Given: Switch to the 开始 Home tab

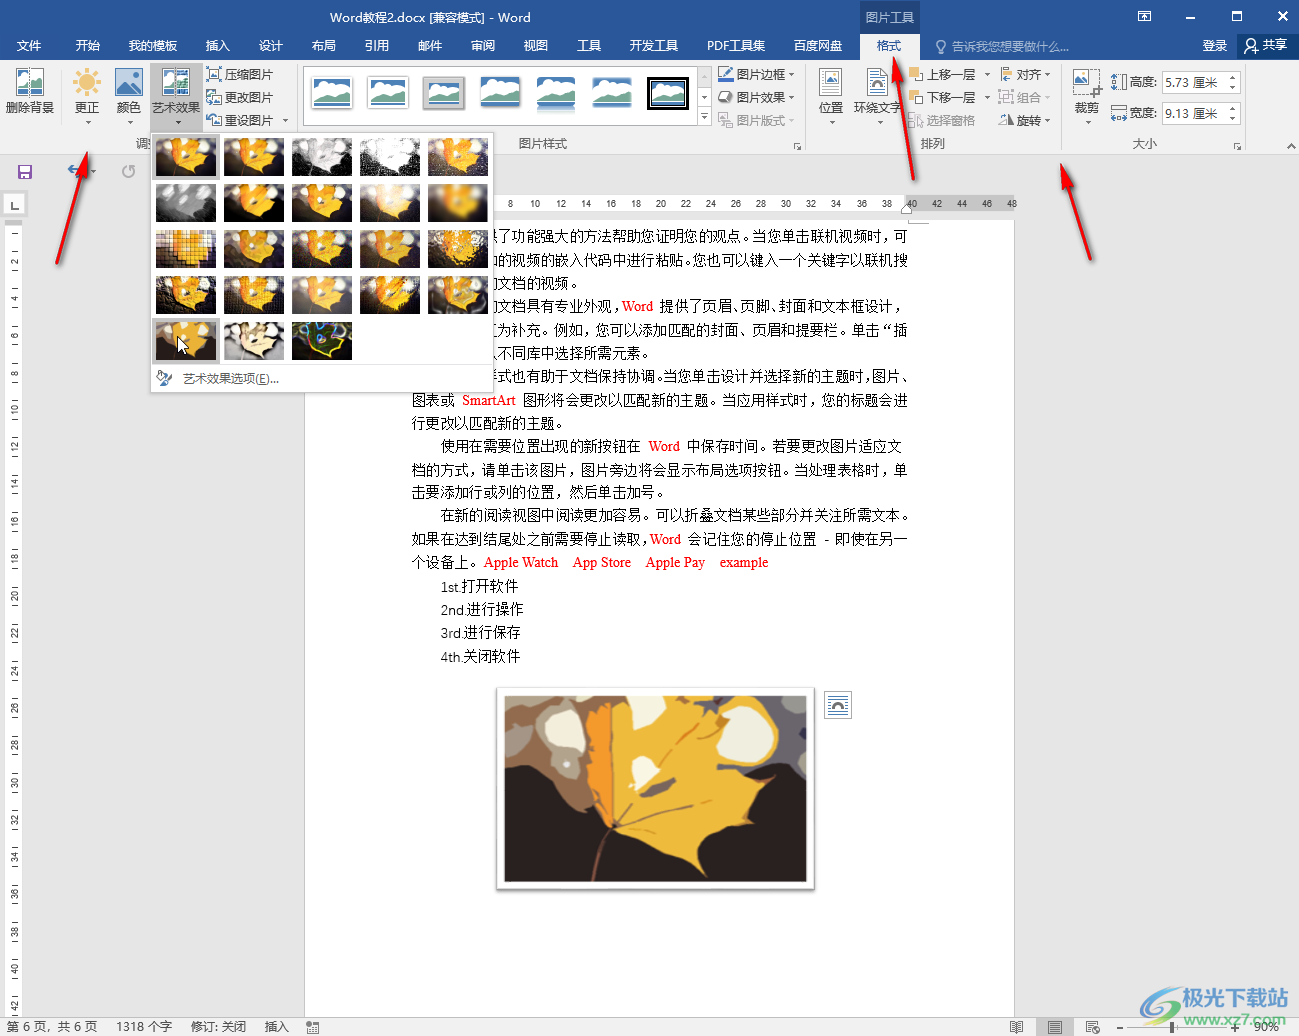Looking at the screenshot, I should [x=88, y=46].
